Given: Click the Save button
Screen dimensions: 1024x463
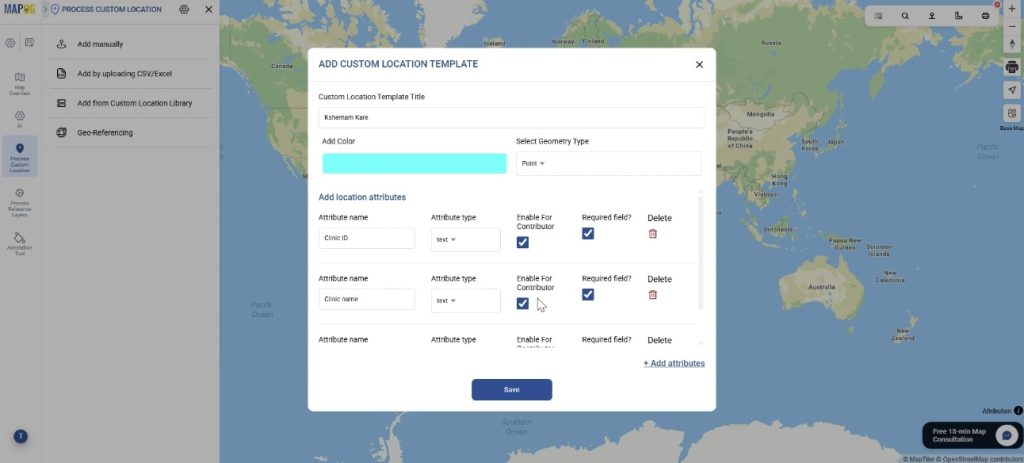Looking at the screenshot, I should pyautogui.click(x=511, y=390).
